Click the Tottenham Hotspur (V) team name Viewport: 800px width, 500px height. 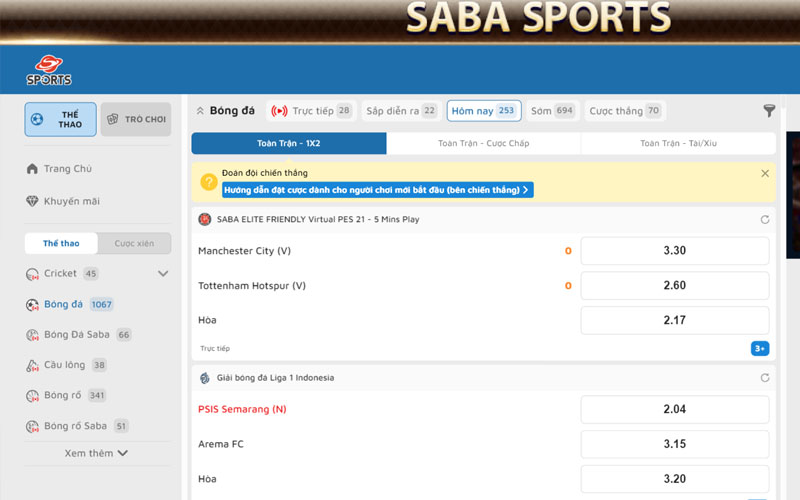(x=252, y=286)
